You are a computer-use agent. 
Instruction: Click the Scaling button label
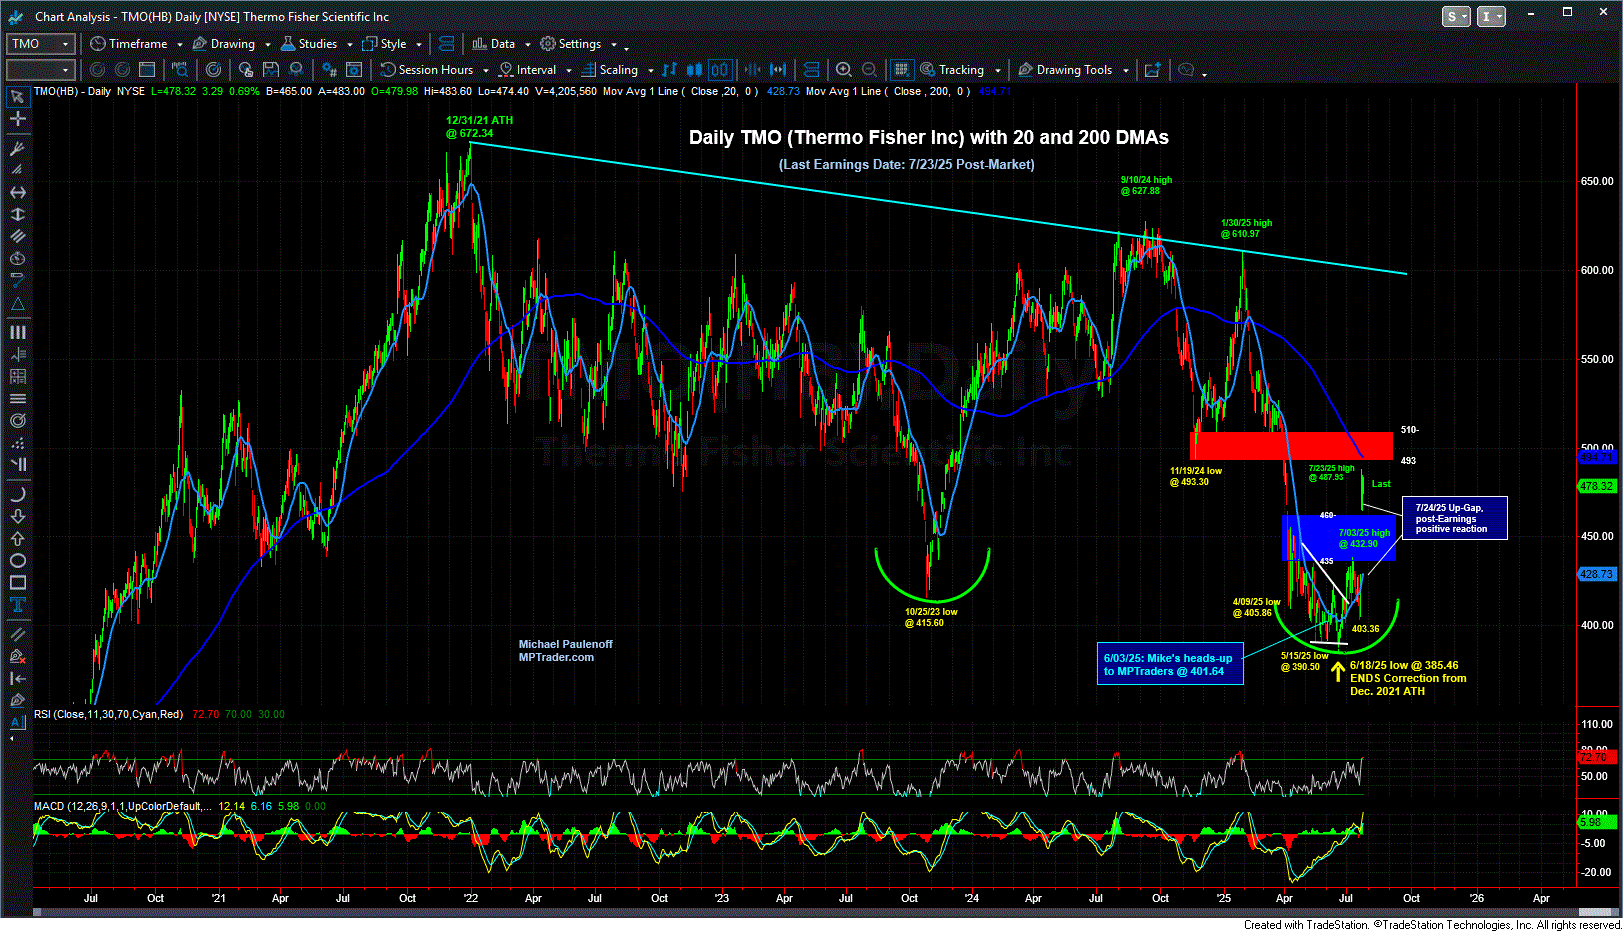[619, 70]
